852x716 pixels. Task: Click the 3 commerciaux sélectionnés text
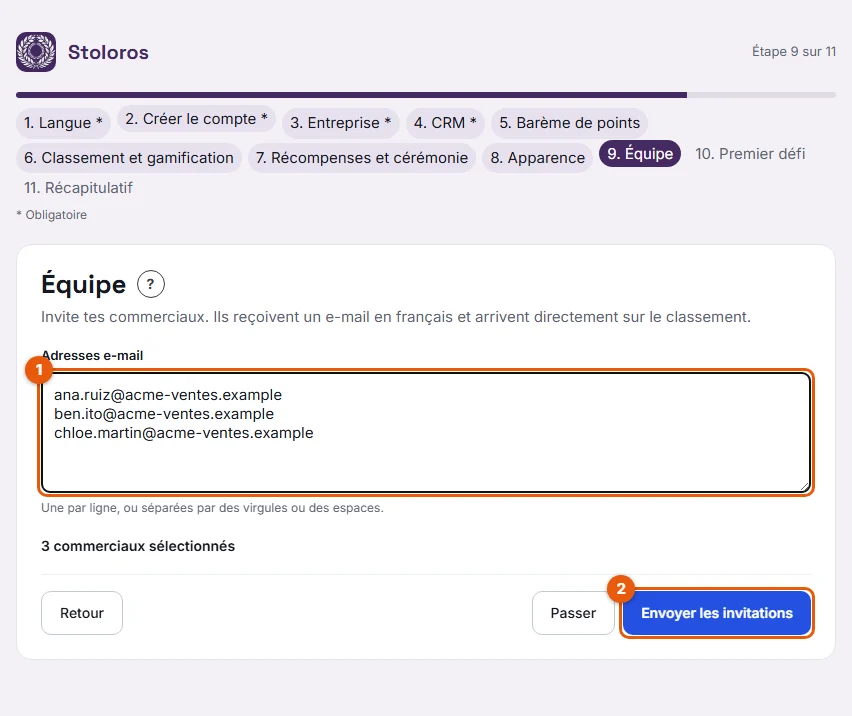tap(138, 546)
